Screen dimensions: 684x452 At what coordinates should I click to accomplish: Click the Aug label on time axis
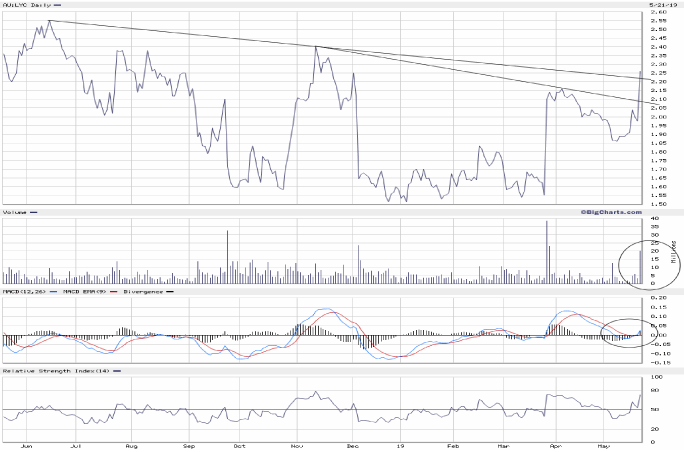point(131,445)
